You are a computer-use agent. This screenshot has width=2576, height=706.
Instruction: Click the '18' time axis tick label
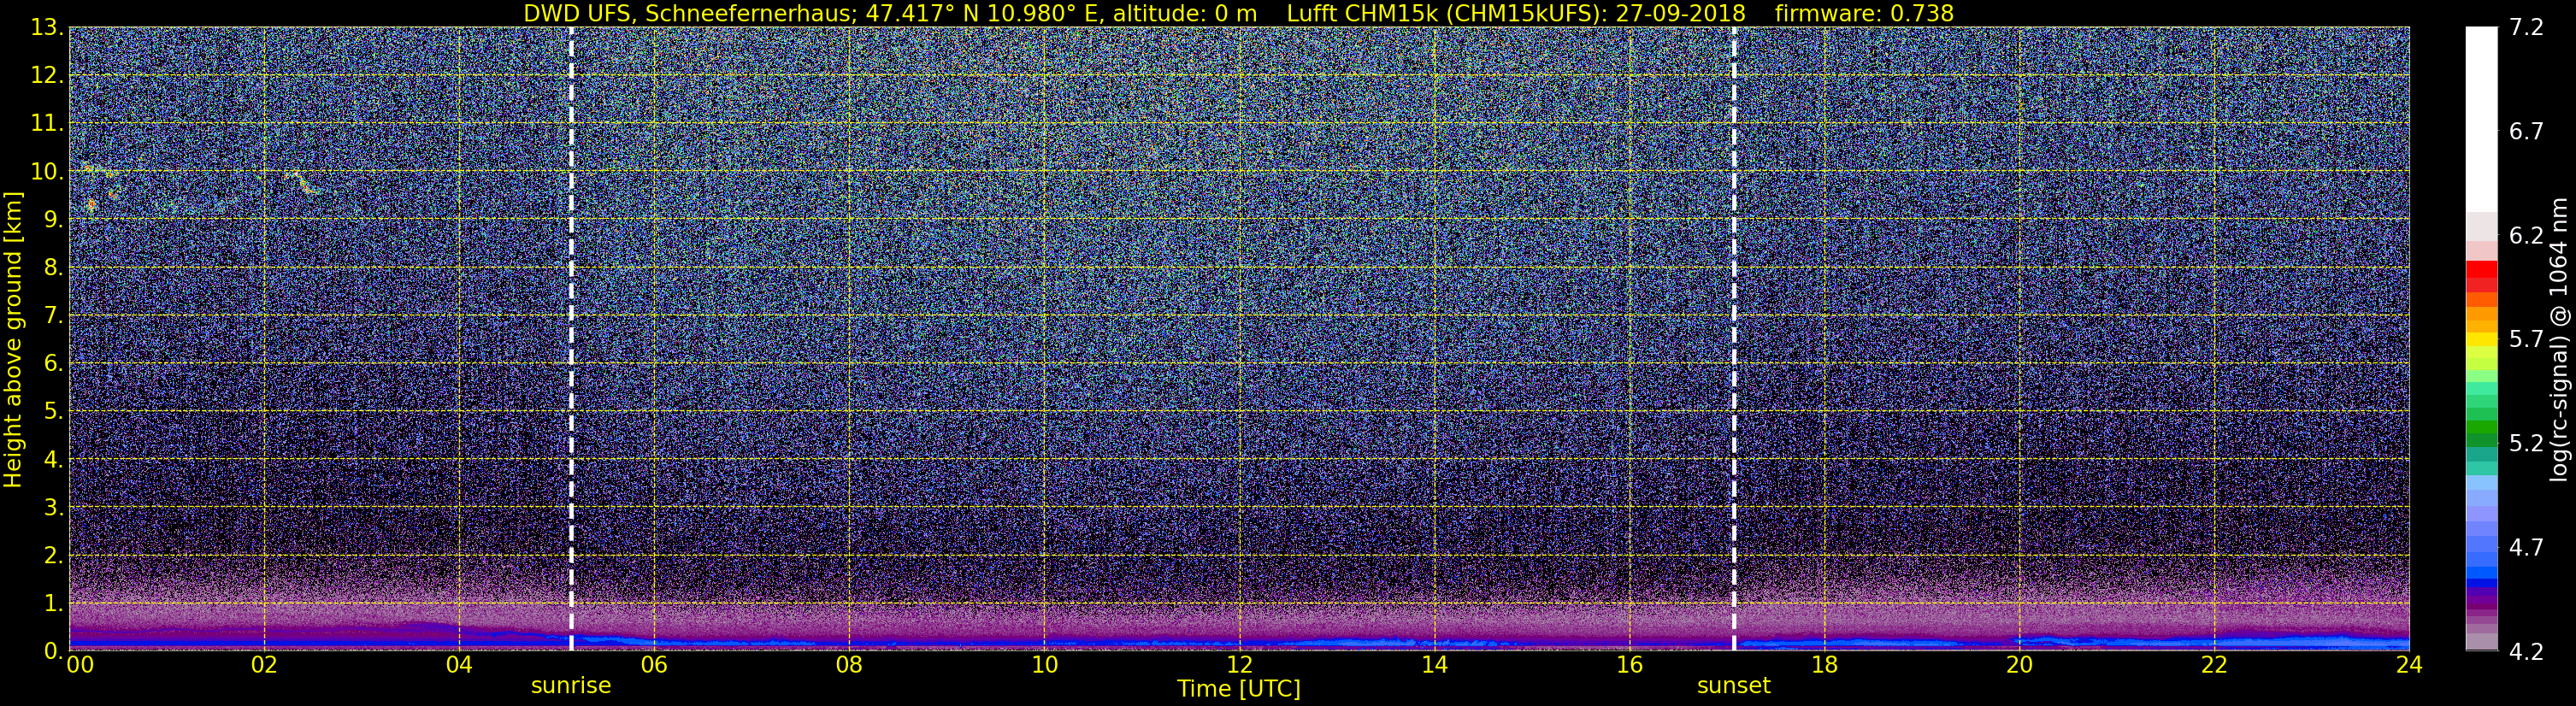(1824, 666)
